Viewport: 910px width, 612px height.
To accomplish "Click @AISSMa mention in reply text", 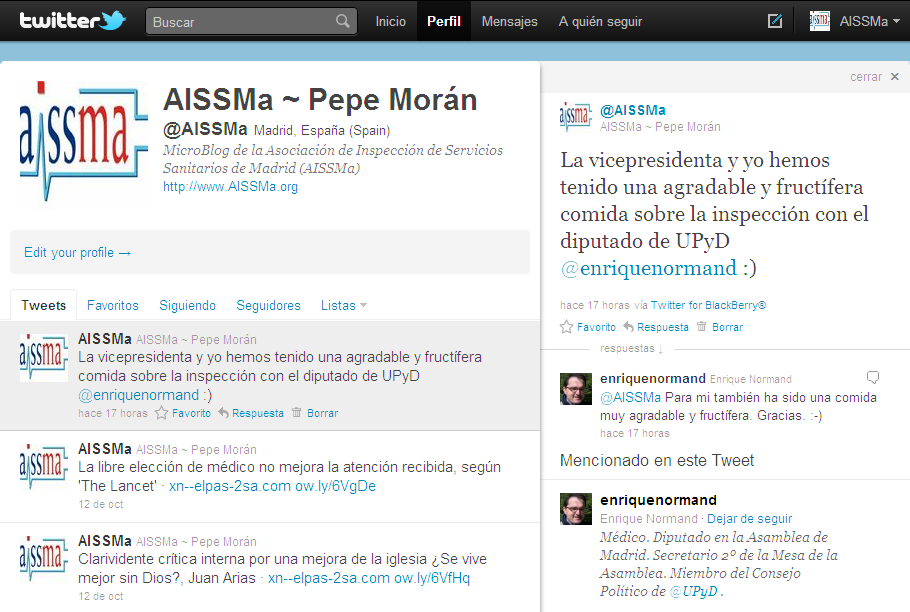I will [x=630, y=398].
